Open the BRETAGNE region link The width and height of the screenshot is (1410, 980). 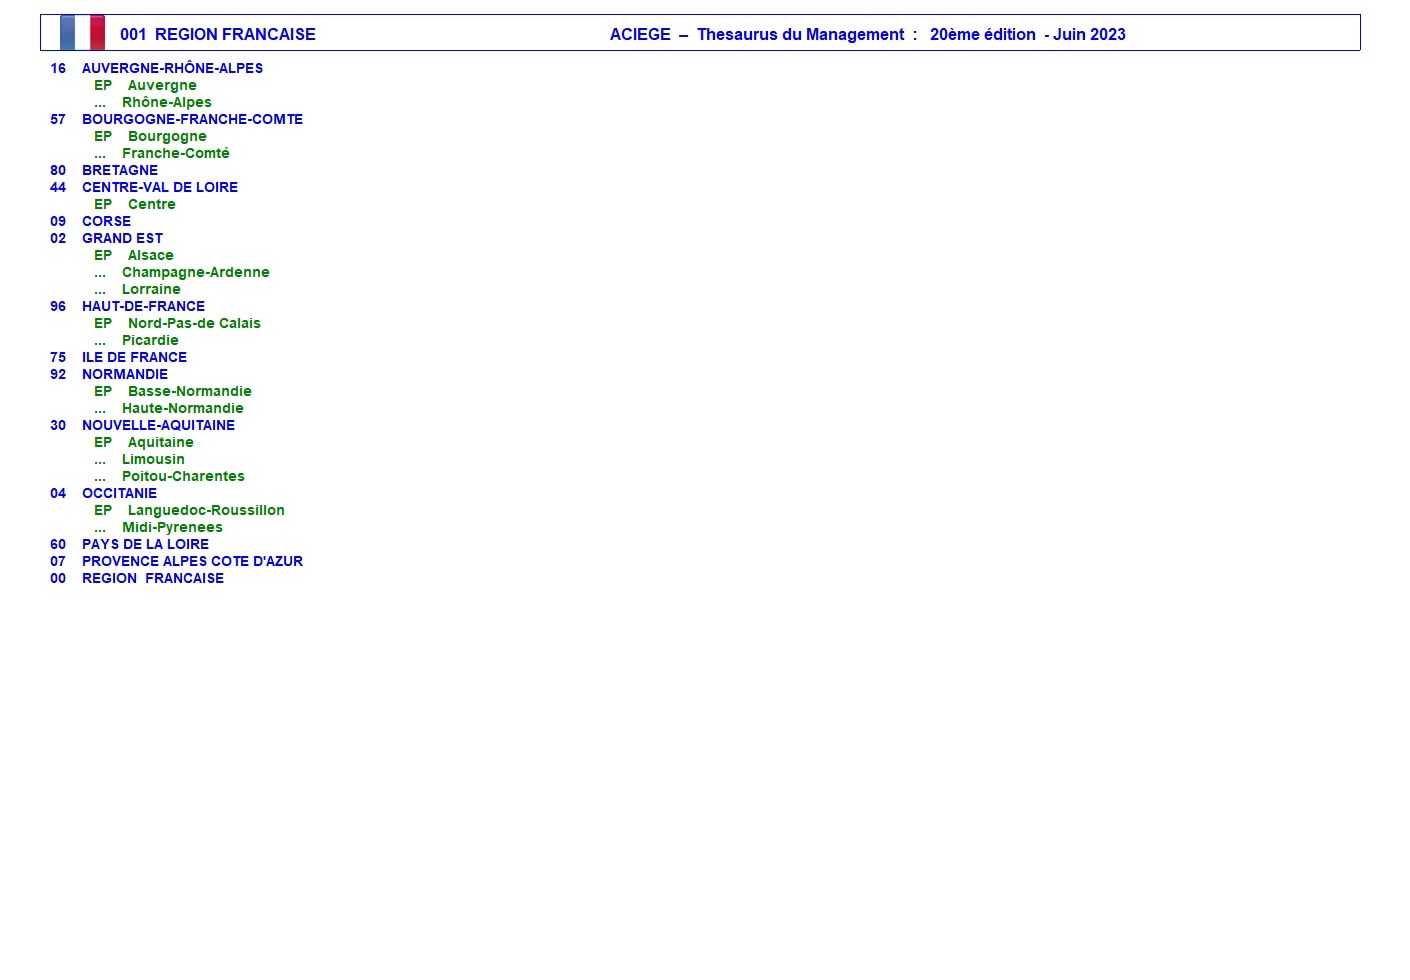pos(120,170)
